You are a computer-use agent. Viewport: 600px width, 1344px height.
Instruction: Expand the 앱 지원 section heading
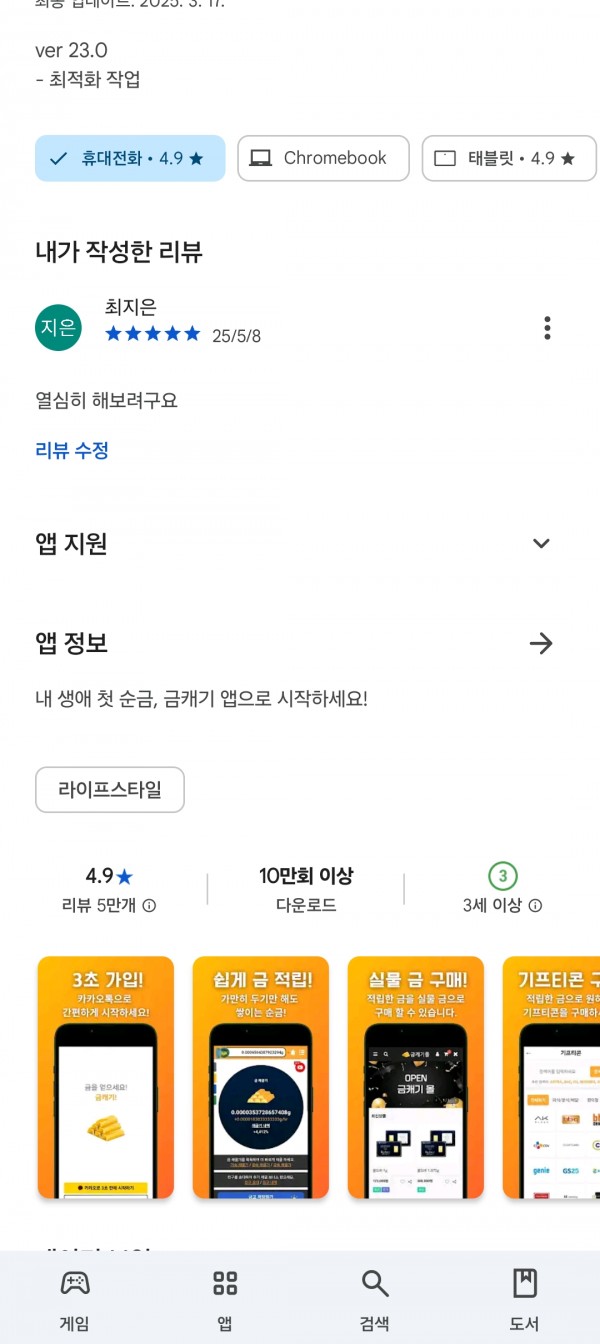pyautogui.click(x=71, y=544)
